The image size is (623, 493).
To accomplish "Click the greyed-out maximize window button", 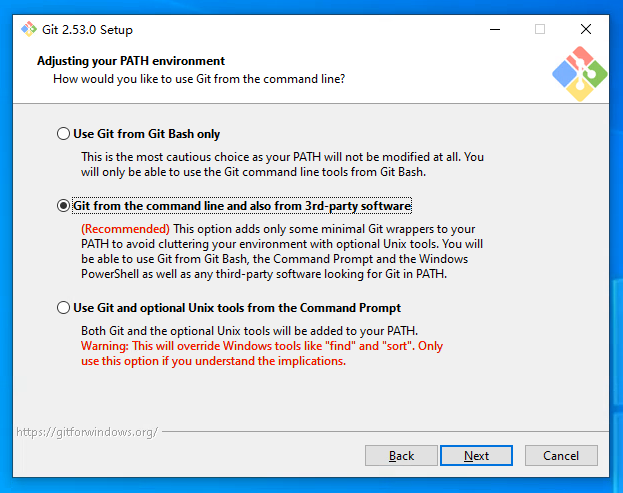I will (540, 30).
